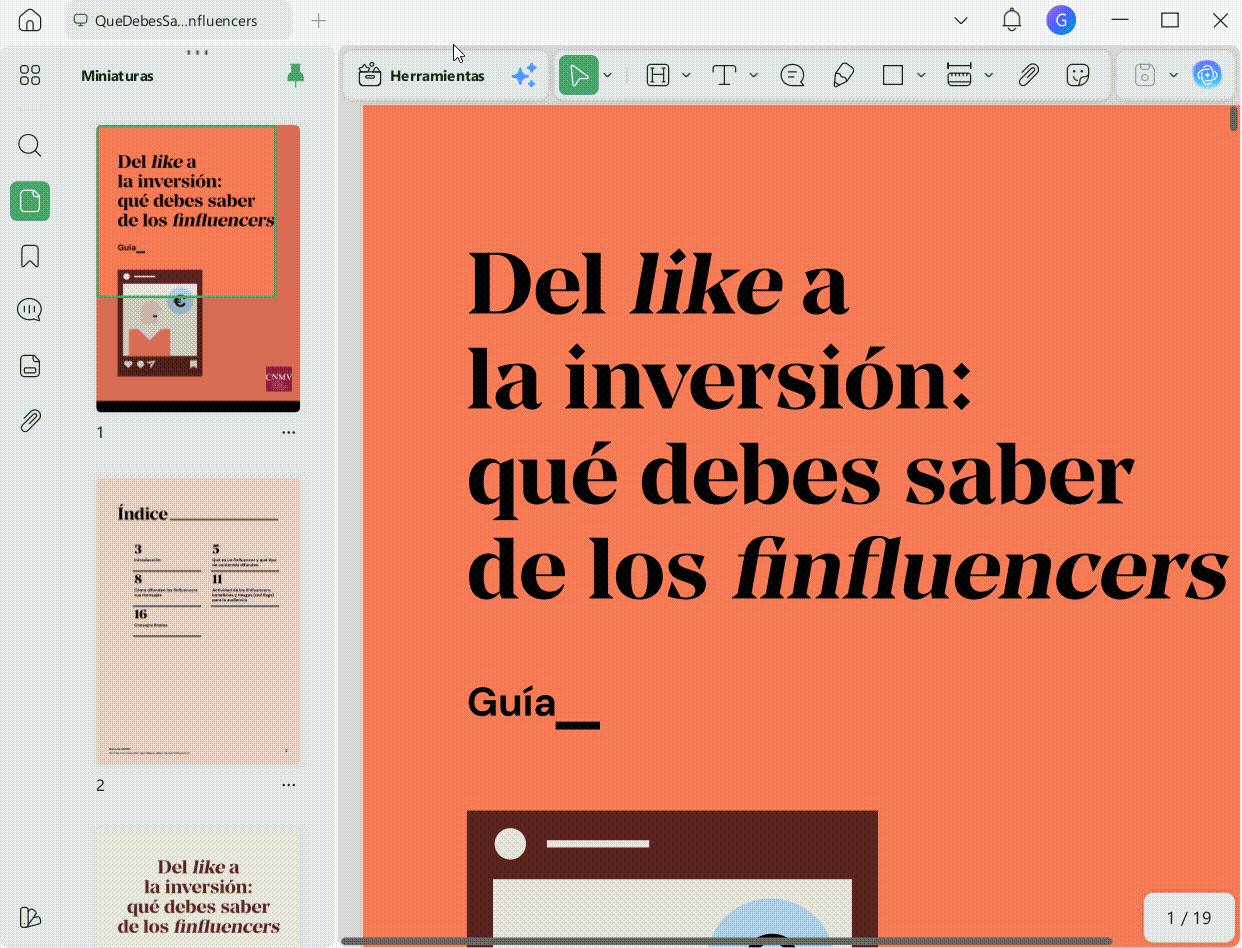This screenshot has width=1242, height=948.
Task: Open the notifications bell
Action: pyautogui.click(x=1012, y=20)
